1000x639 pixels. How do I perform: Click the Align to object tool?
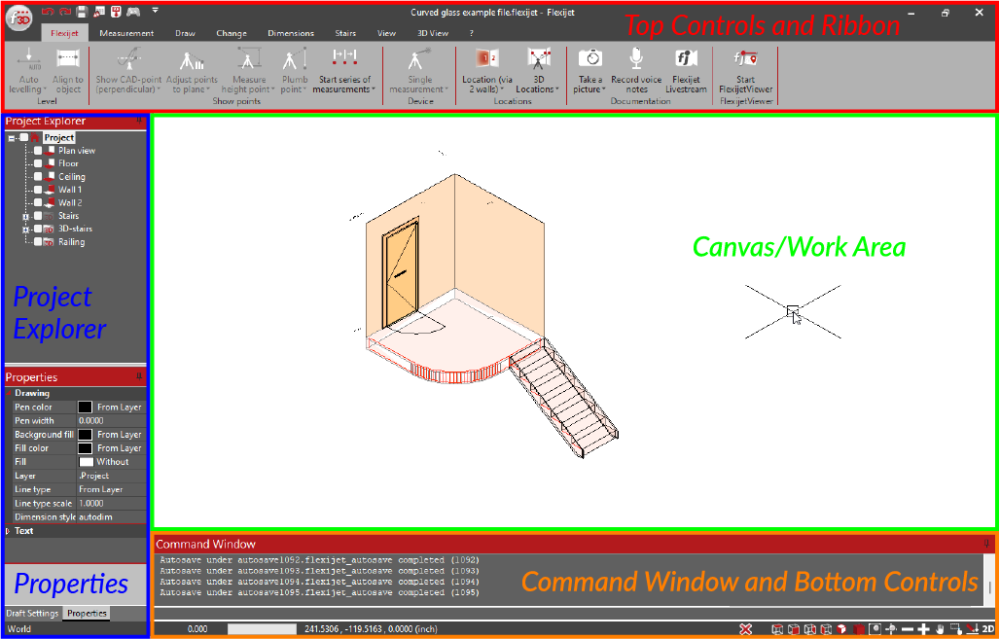pos(68,70)
